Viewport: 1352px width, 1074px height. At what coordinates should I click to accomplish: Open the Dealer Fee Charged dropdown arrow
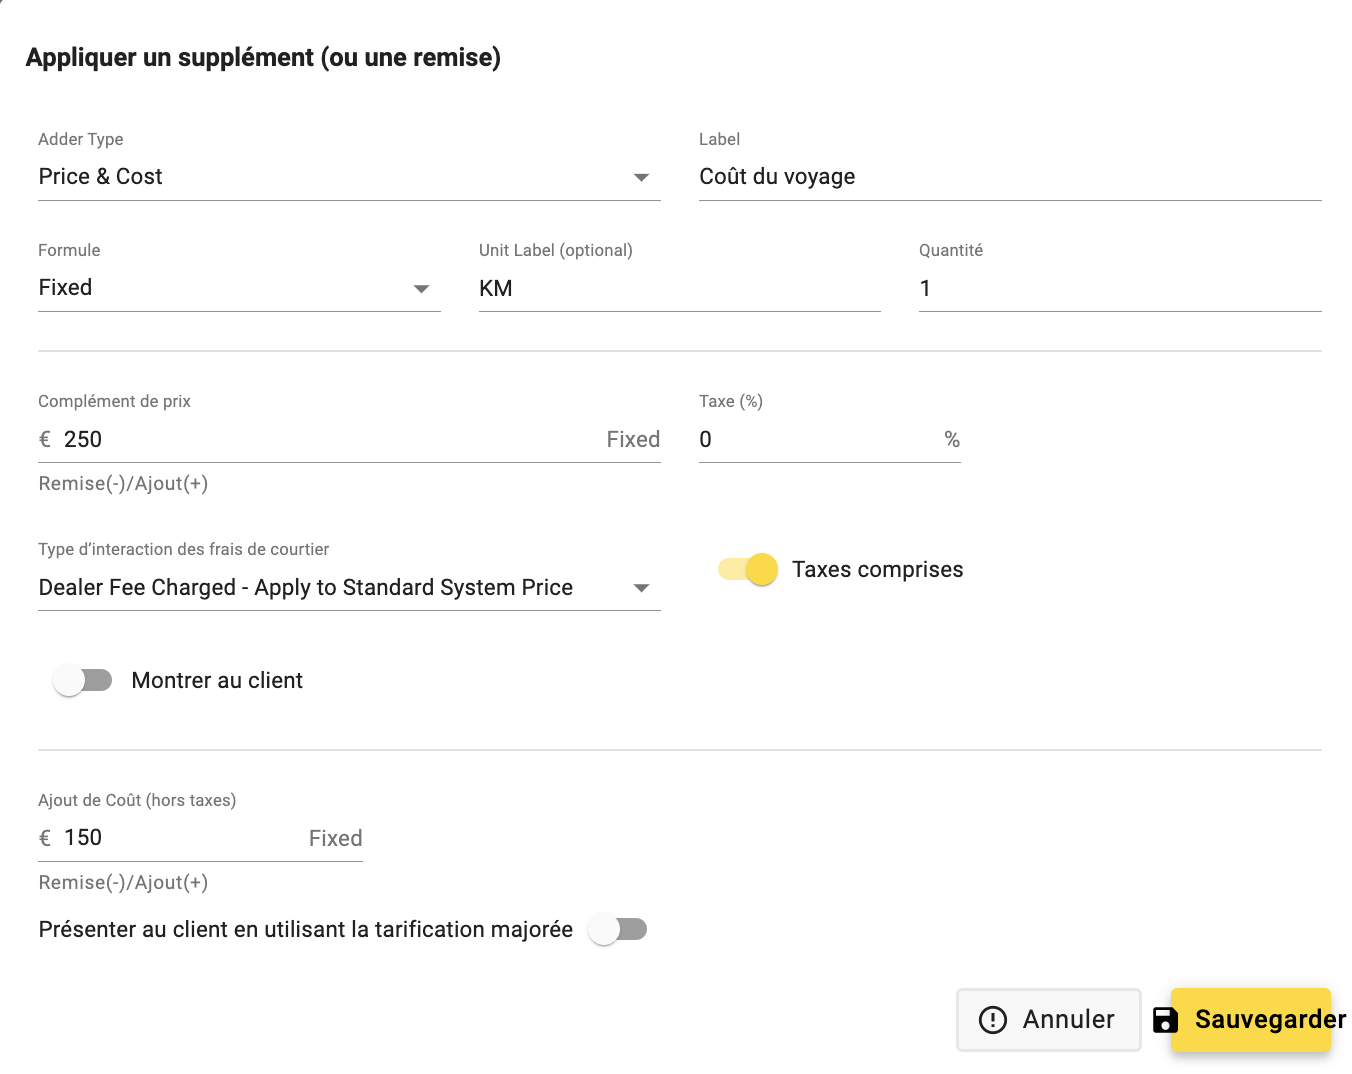click(x=642, y=588)
